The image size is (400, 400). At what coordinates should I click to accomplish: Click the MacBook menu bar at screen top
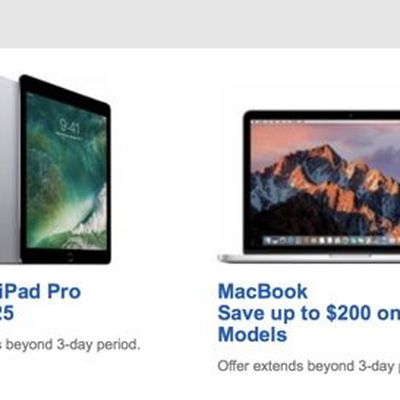click(x=325, y=121)
